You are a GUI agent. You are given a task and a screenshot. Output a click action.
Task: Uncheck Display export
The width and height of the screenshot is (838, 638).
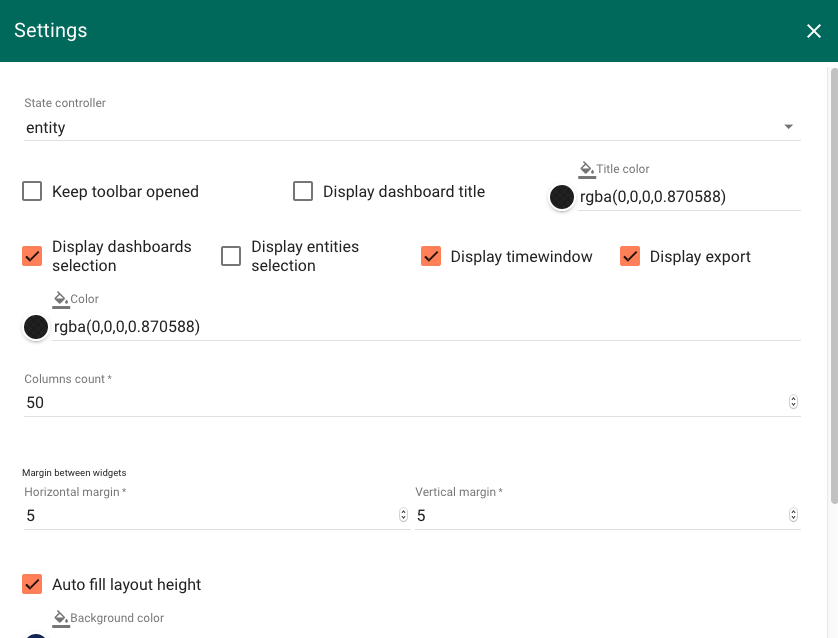630,256
